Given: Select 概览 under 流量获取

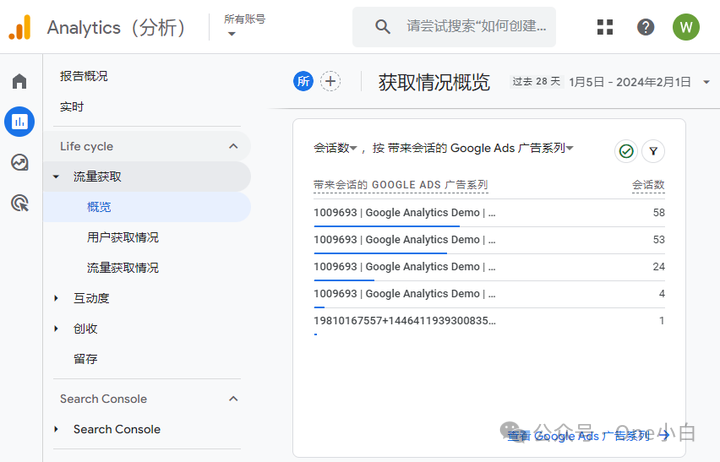Looking at the screenshot, I should (147, 207).
